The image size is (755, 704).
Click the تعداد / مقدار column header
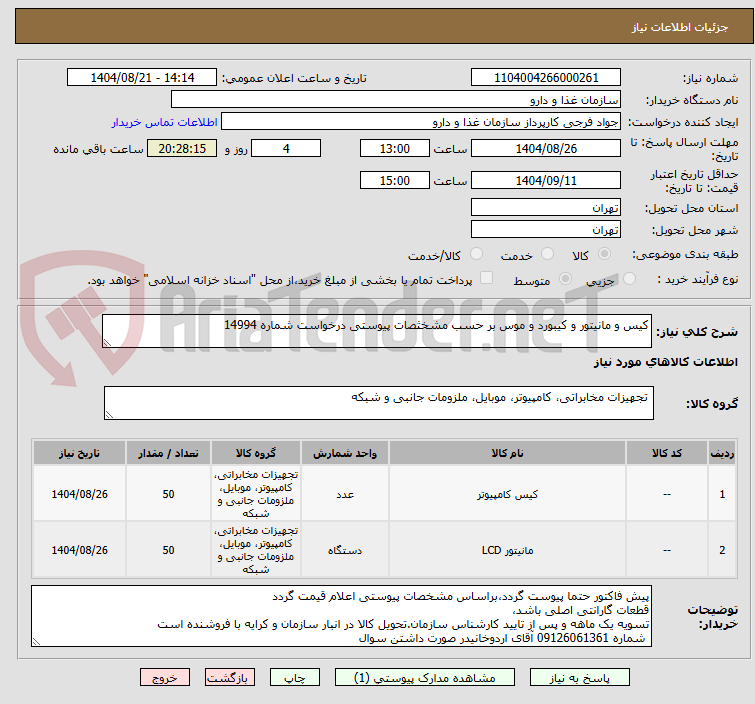point(168,453)
